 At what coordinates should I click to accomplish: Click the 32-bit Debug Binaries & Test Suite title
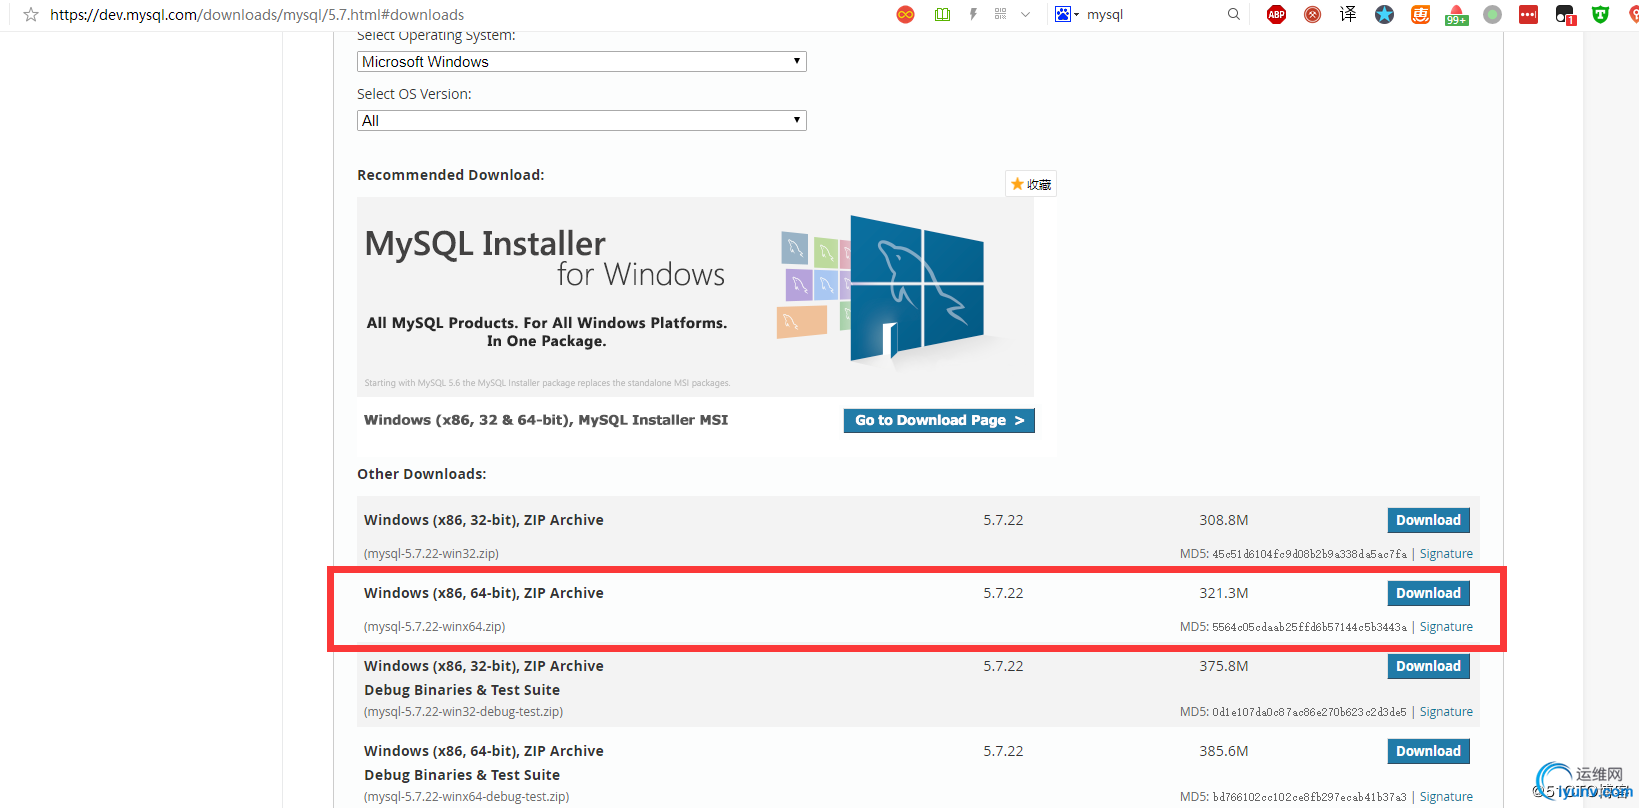[484, 678]
